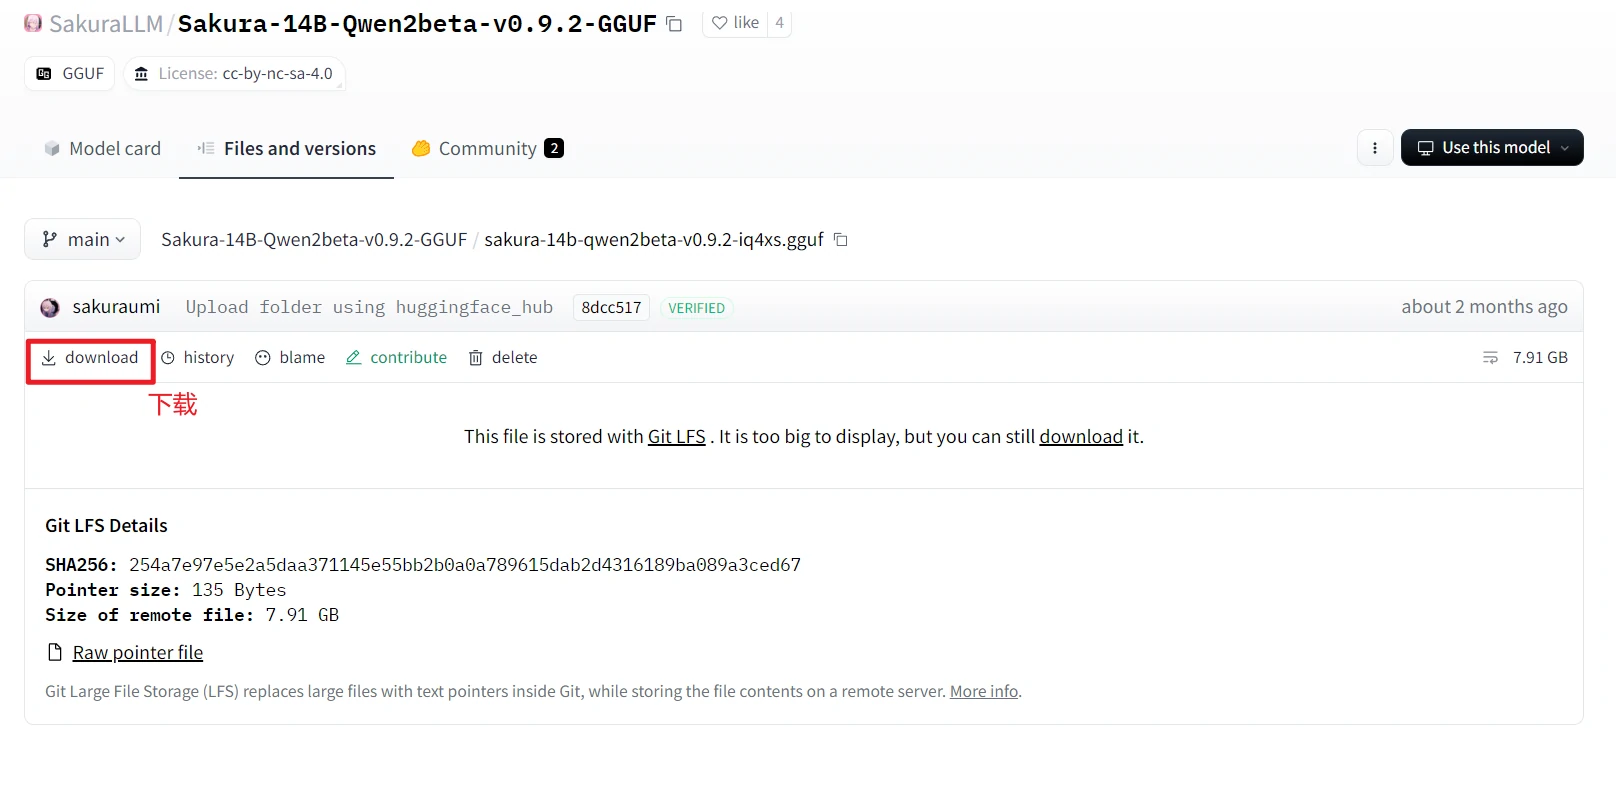The image size is (1616, 792).
Task: Copy the gguf file path icon
Action: click(x=841, y=240)
